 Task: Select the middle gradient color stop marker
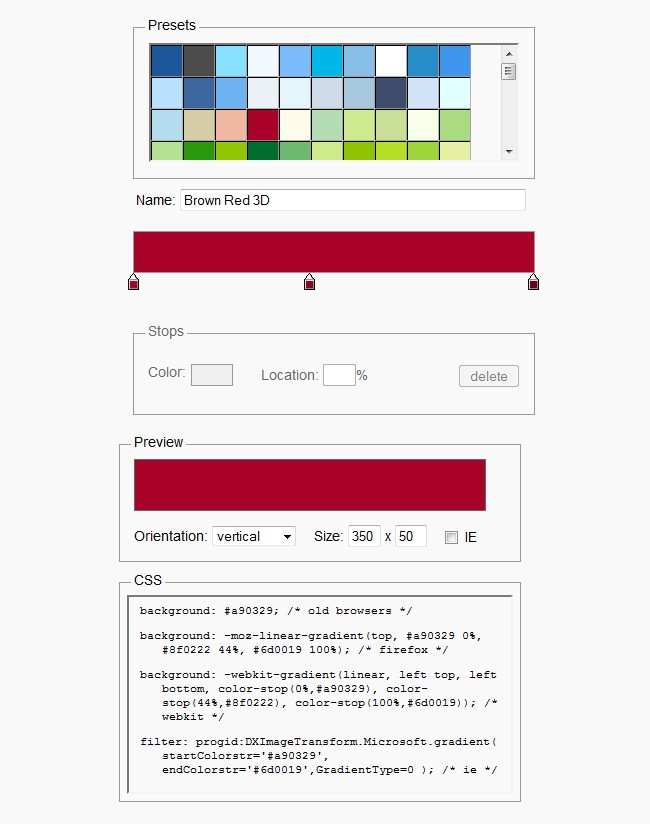[x=309, y=282]
